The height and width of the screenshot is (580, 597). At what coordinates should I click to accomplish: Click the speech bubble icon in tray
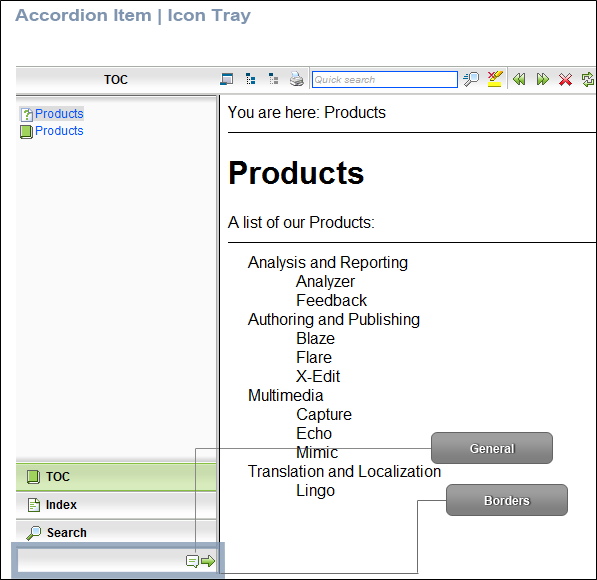(x=192, y=561)
